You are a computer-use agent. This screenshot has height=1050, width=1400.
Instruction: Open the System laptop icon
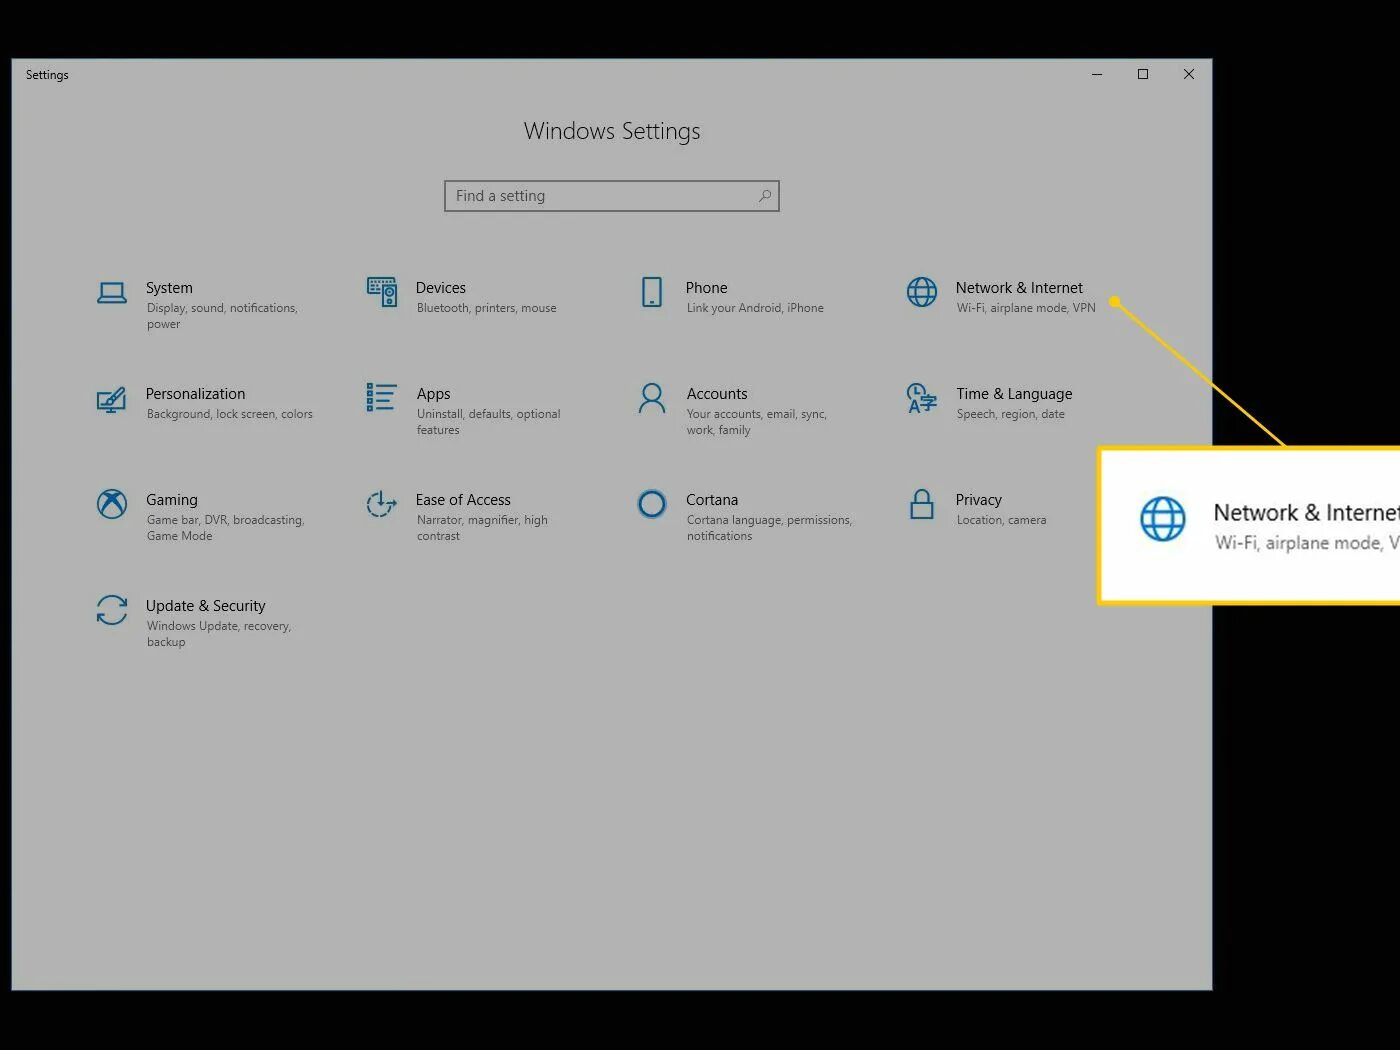[x=112, y=293]
